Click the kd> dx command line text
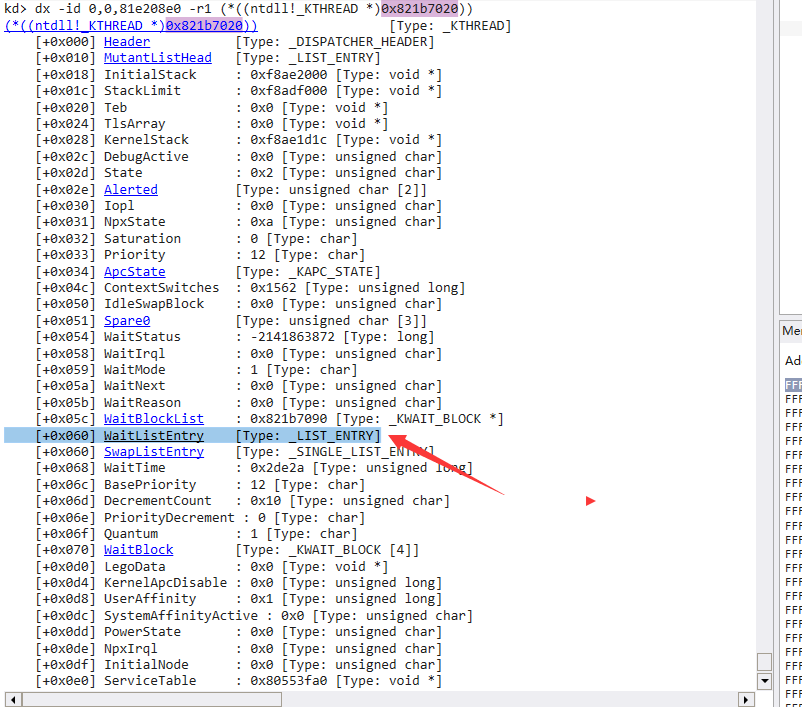This screenshot has height=707, width=802. coord(239,9)
